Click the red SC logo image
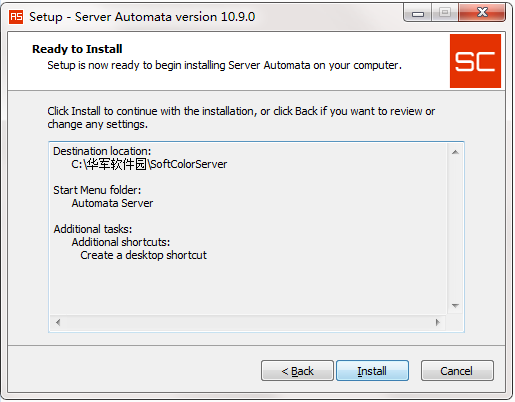This screenshot has width=515, height=402. [x=475, y=61]
